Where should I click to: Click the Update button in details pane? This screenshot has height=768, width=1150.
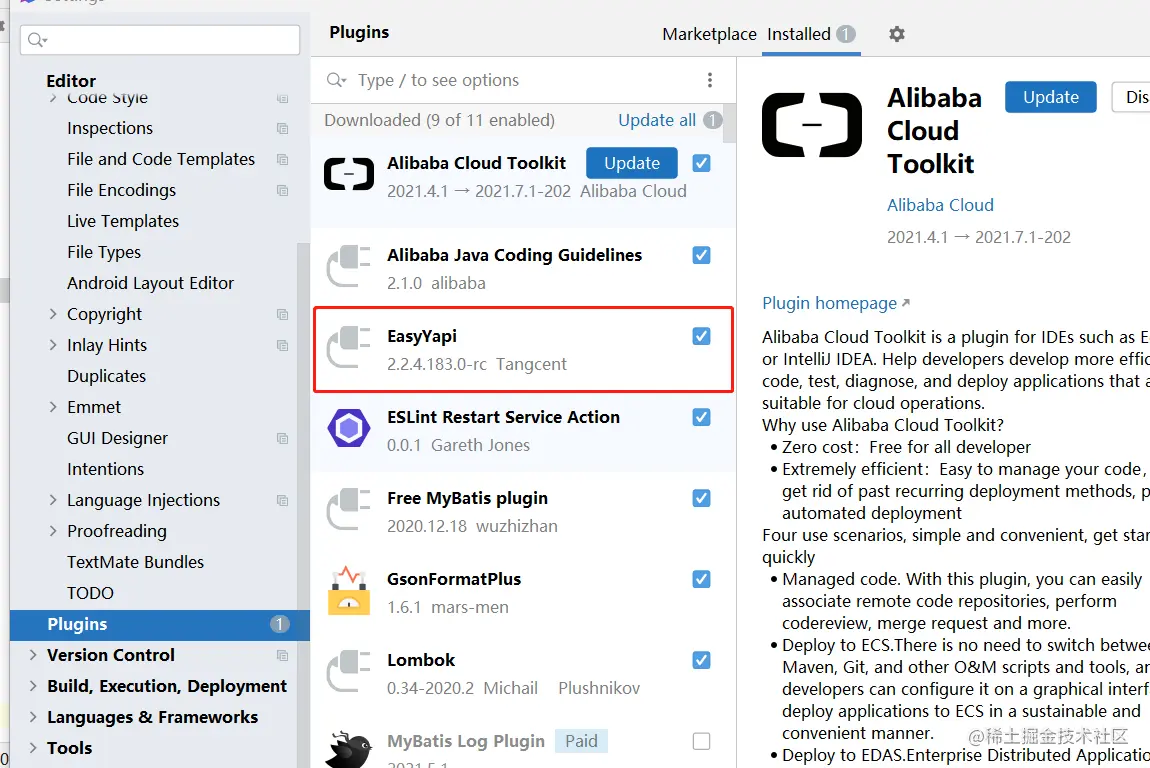pos(1050,97)
